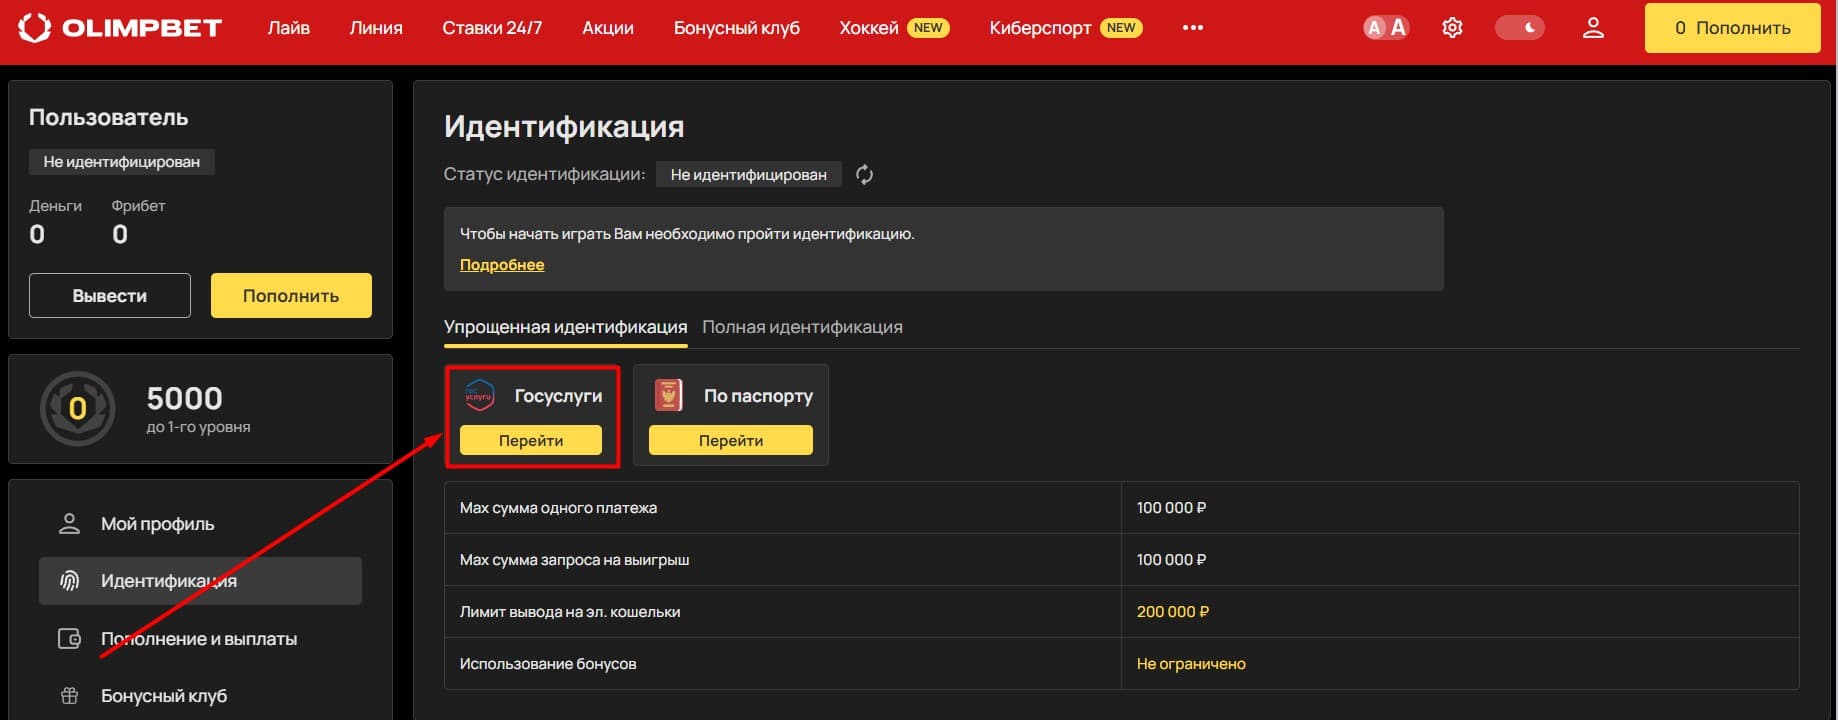Click the fingerprint Идентификация icon

coord(69,581)
